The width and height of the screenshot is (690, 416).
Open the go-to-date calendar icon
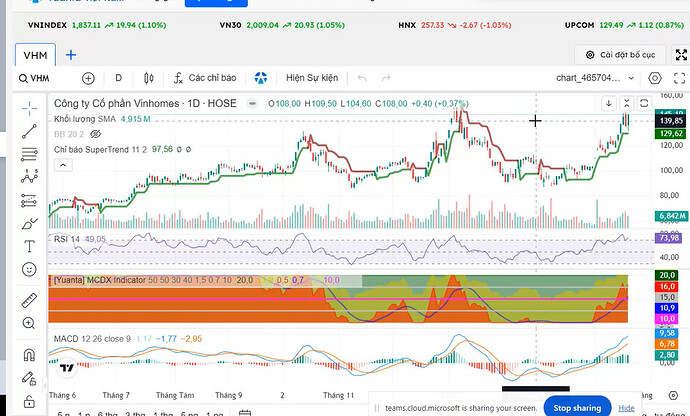point(245,413)
